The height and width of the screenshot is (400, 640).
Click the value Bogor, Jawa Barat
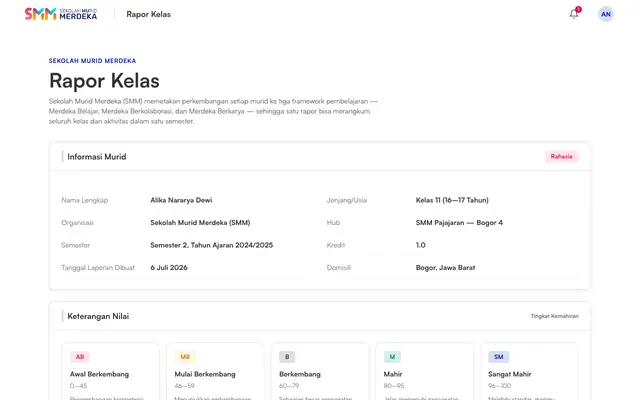tap(445, 267)
